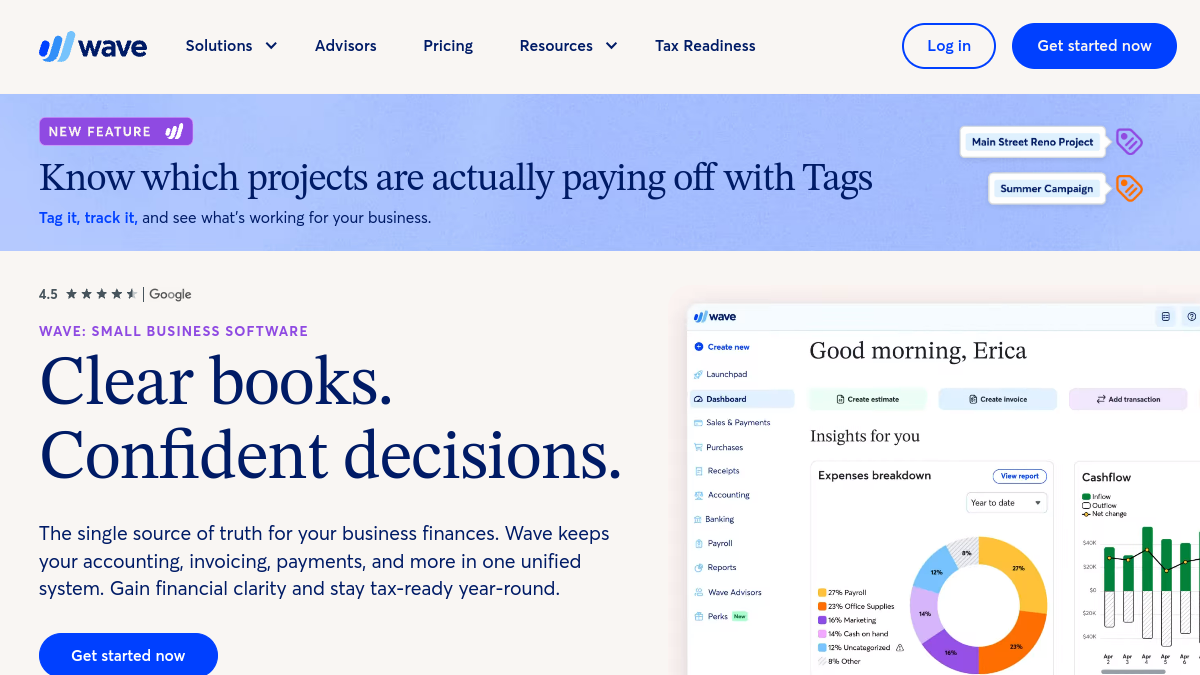
Task: Click the bank building icon for Banking
Action: pyautogui.click(x=698, y=519)
